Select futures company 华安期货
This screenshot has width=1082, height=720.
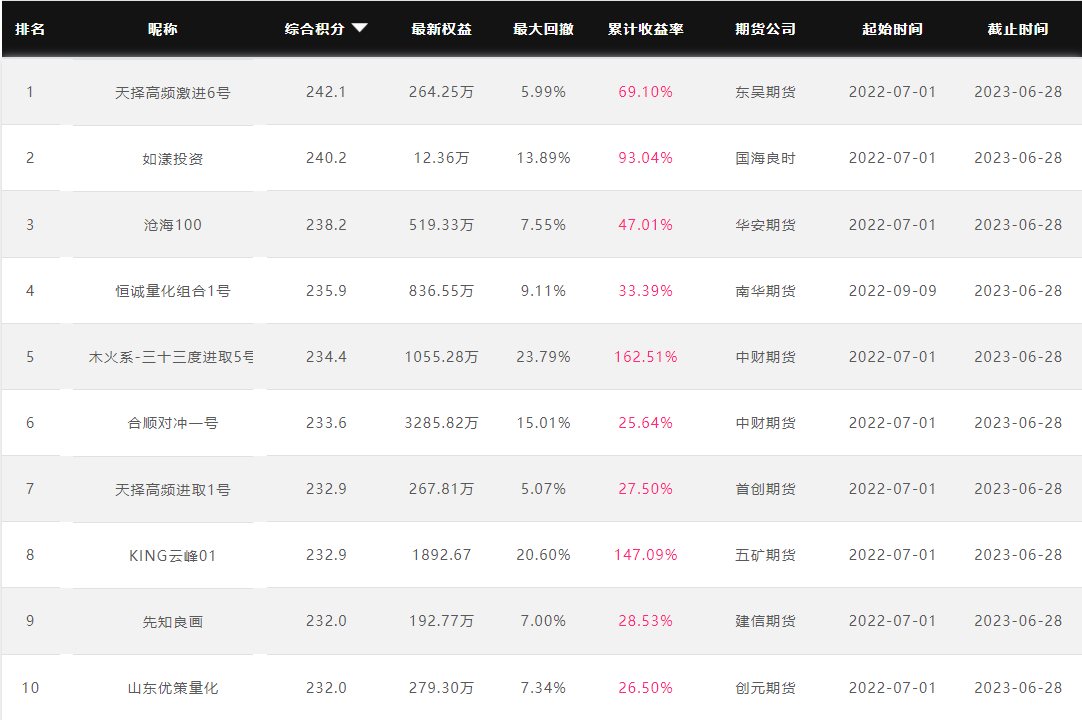coord(765,224)
